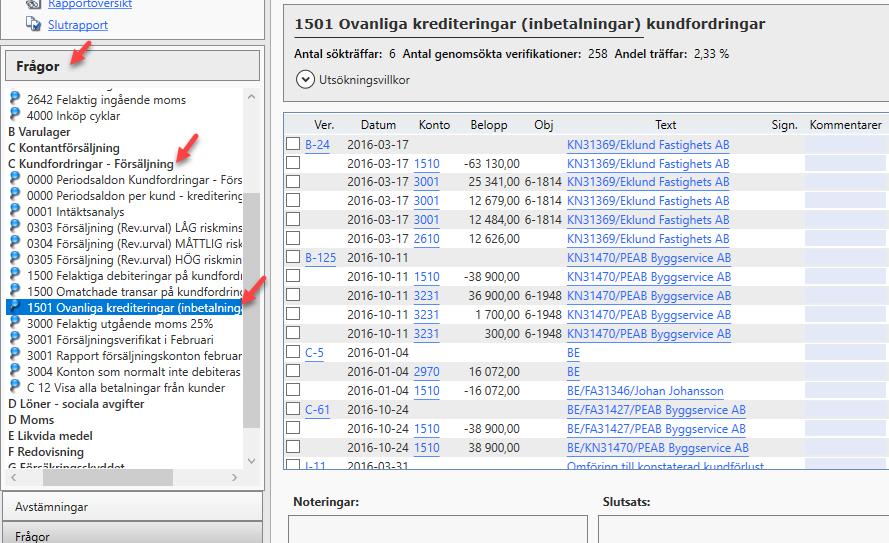Viewport: 889px width, 543px height.
Task: Click the pin icon beside 0000 Periodsaldon per kund
Action: (x=15, y=194)
